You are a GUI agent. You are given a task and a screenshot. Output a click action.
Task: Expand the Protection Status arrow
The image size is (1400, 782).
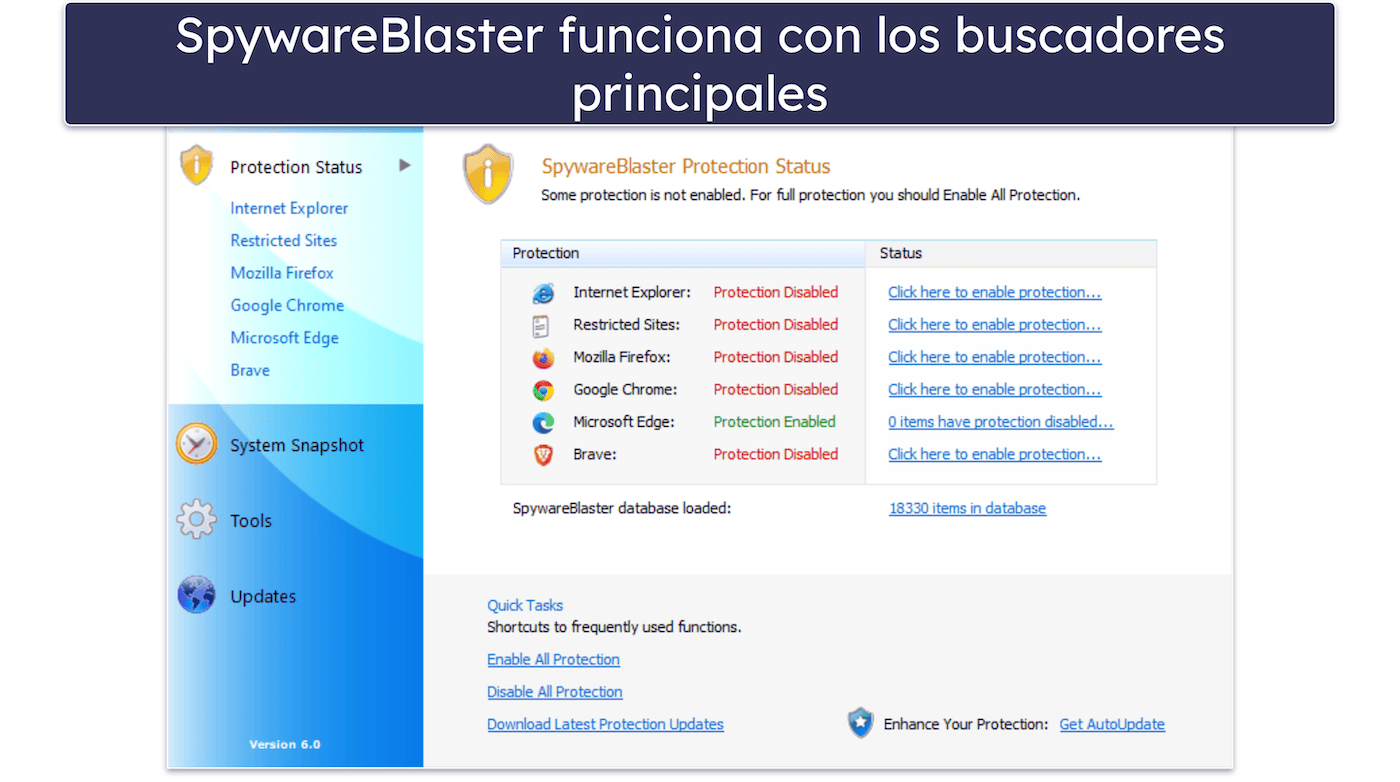point(405,165)
